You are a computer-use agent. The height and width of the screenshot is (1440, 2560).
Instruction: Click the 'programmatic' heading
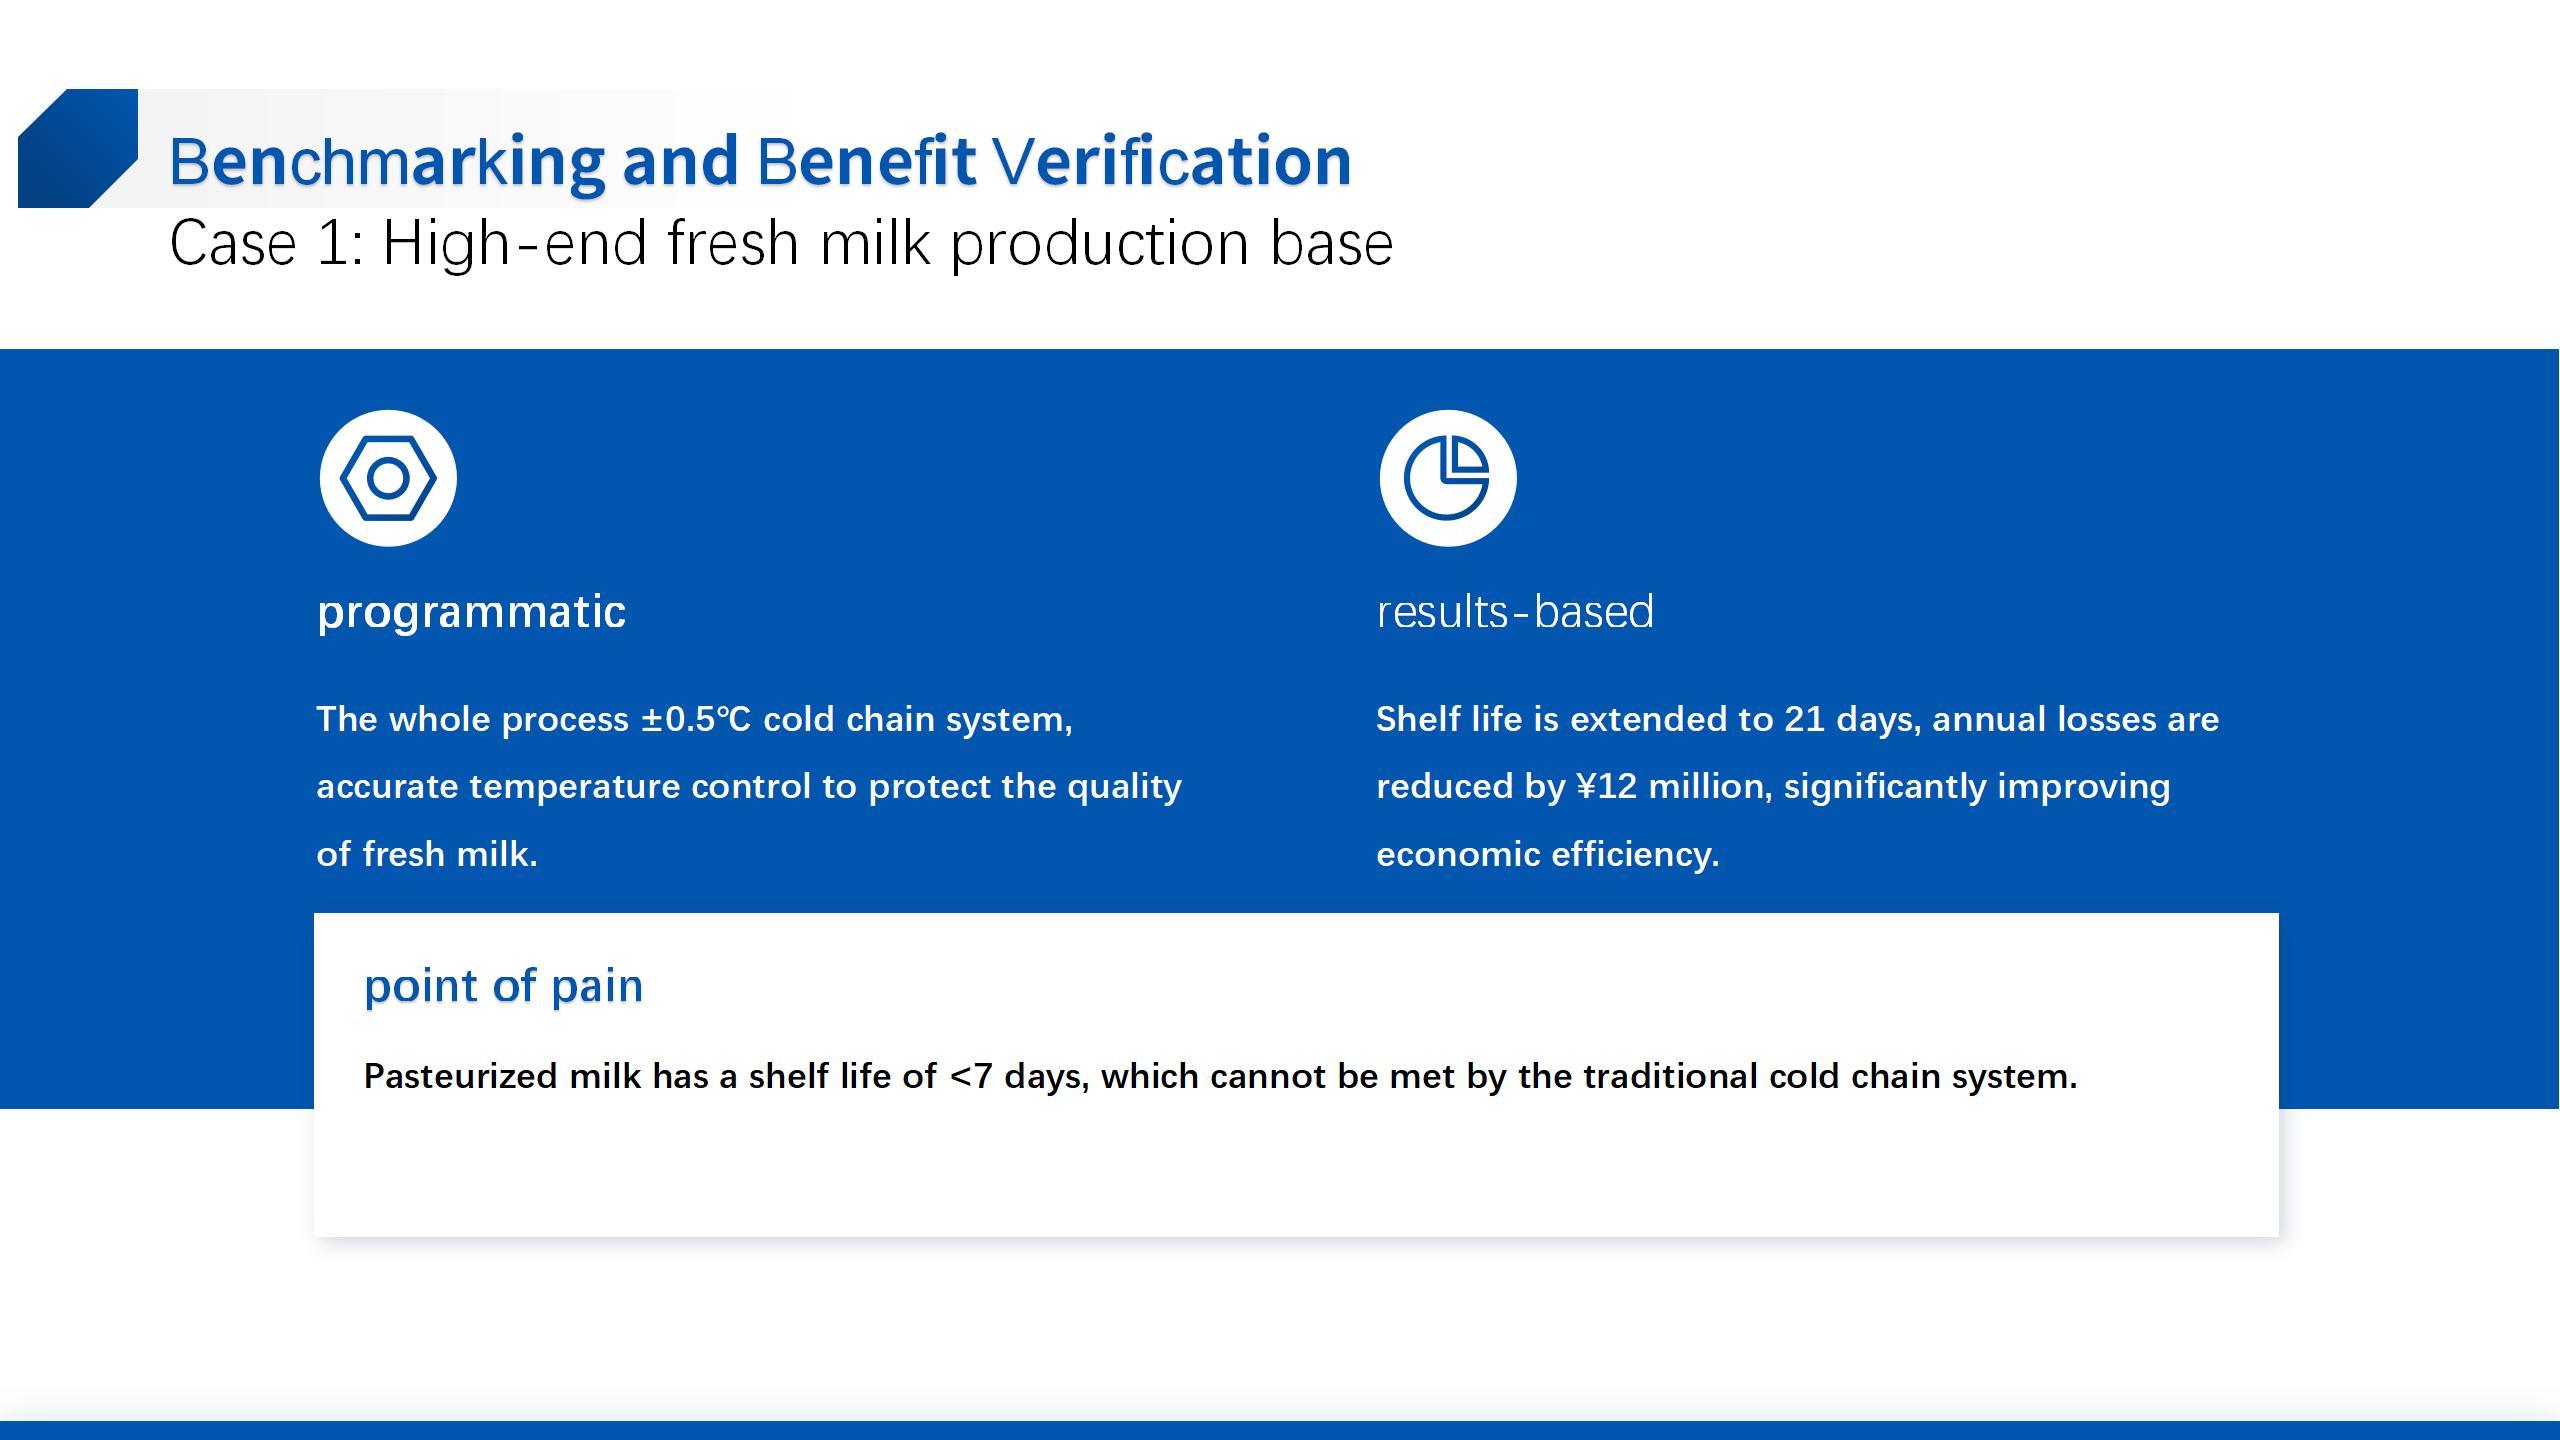tap(471, 611)
